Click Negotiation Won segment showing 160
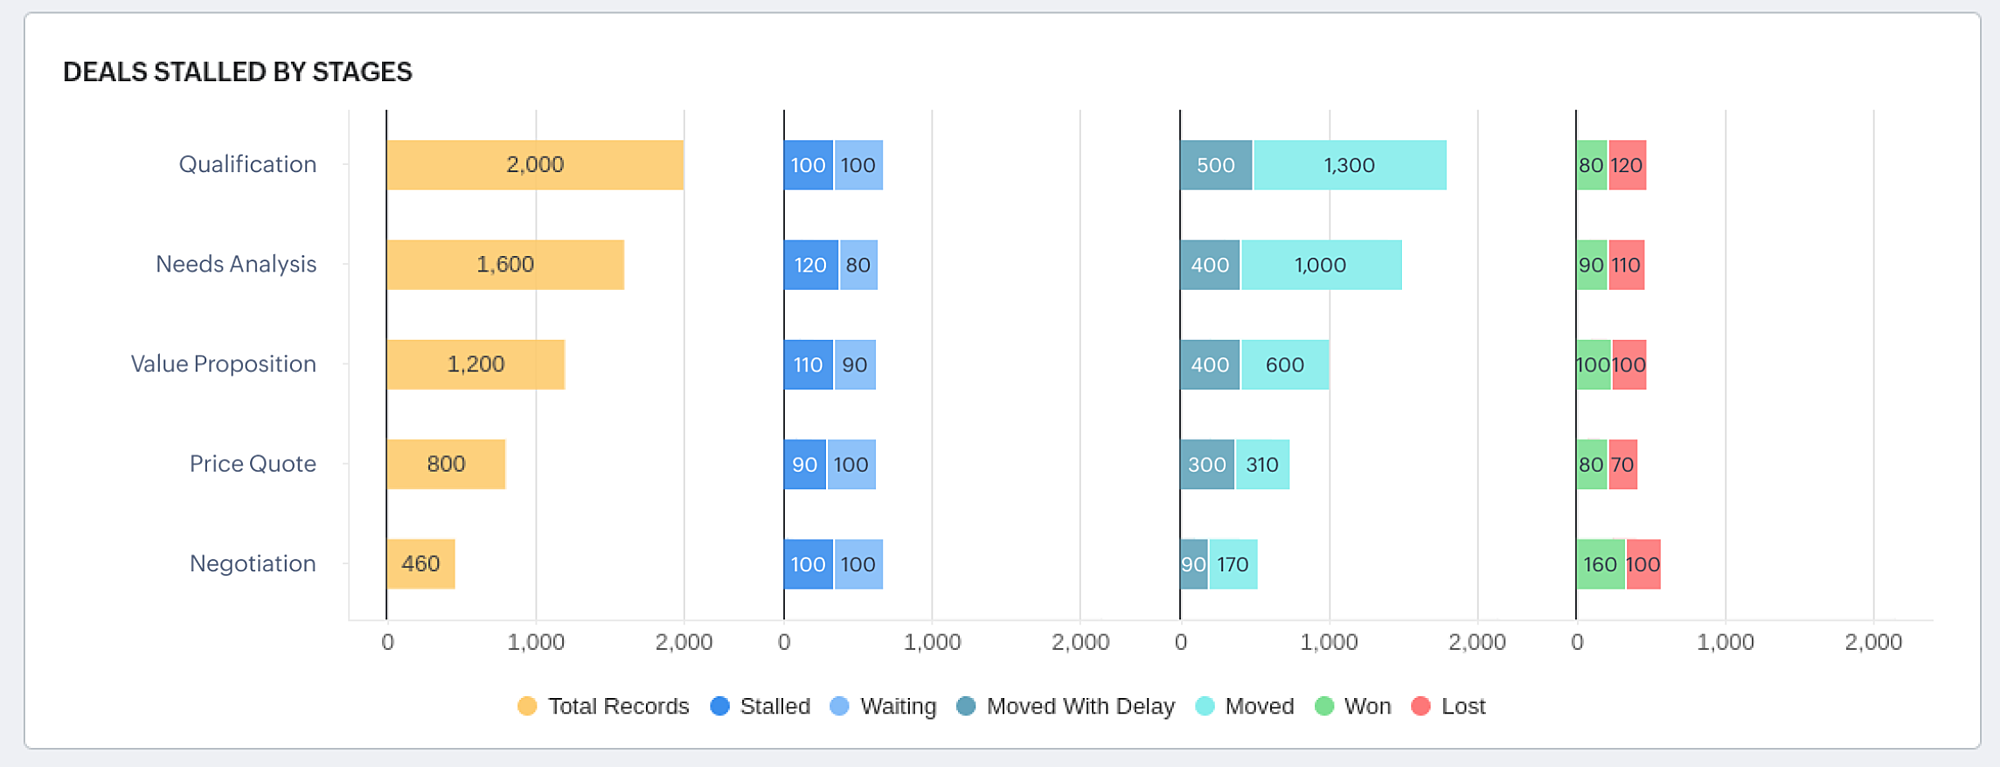Viewport: 2000px width, 767px height. point(1600,564)
